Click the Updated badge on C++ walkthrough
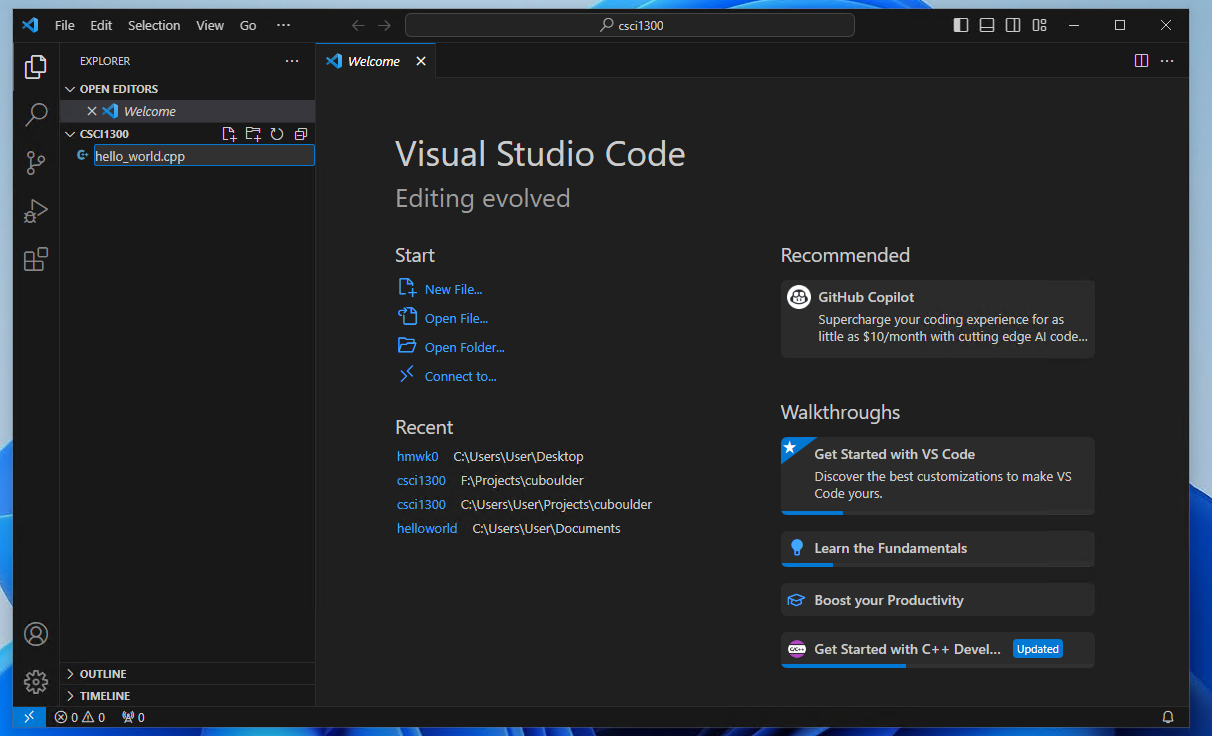 (x=1037, y=649)
